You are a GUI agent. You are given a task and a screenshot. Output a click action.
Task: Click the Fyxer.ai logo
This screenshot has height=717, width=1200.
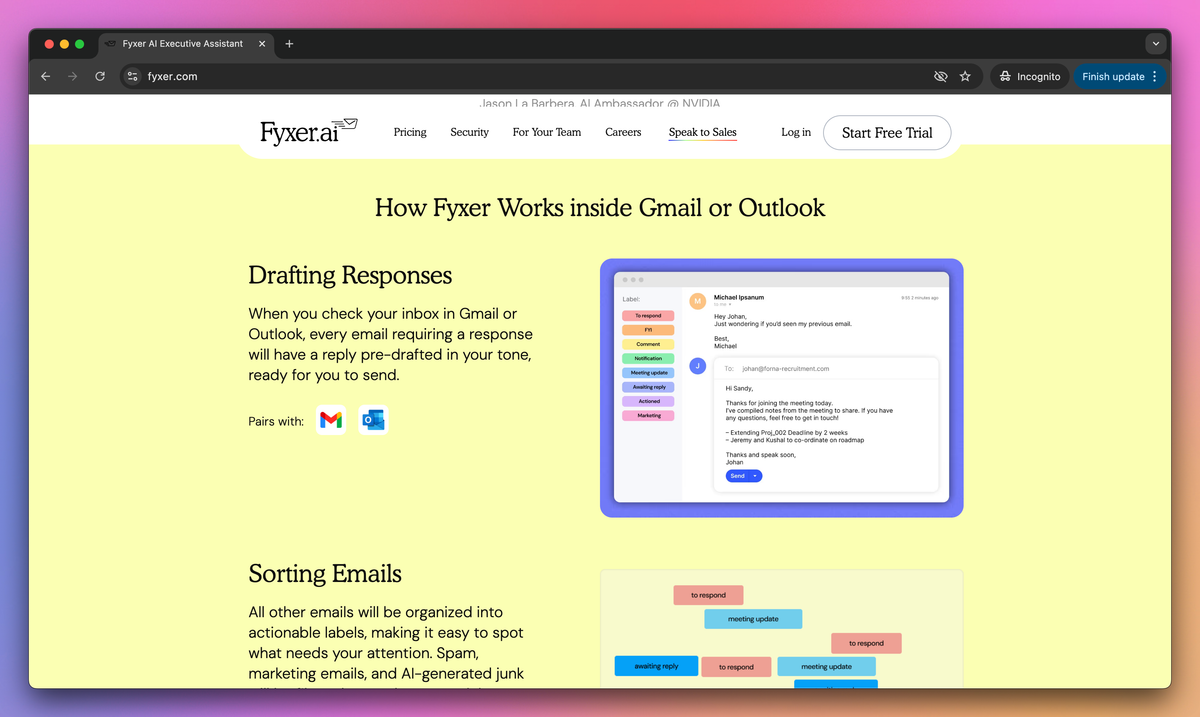(308, 131)
